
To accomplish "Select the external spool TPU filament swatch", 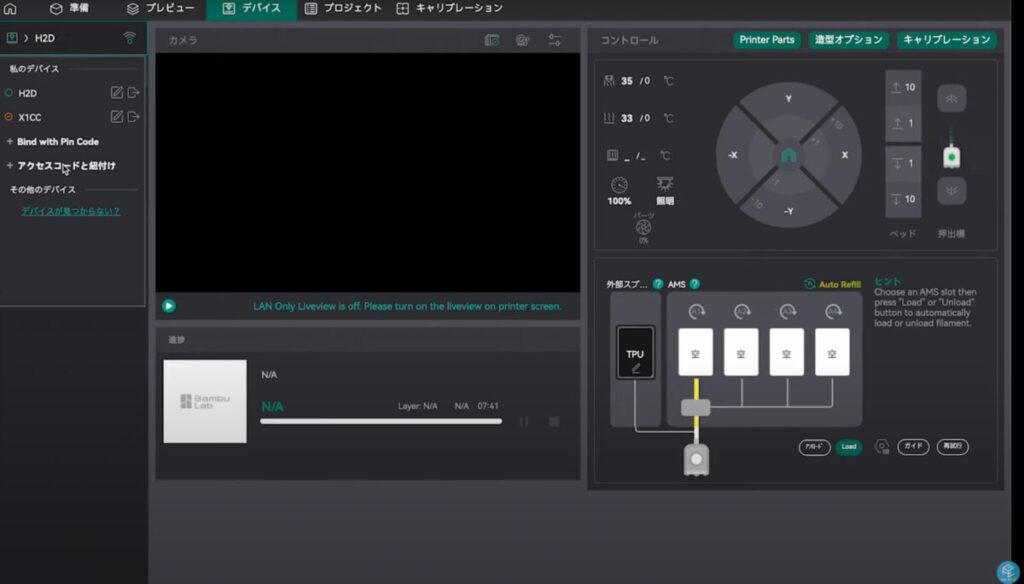I will (x=635, y=353).
